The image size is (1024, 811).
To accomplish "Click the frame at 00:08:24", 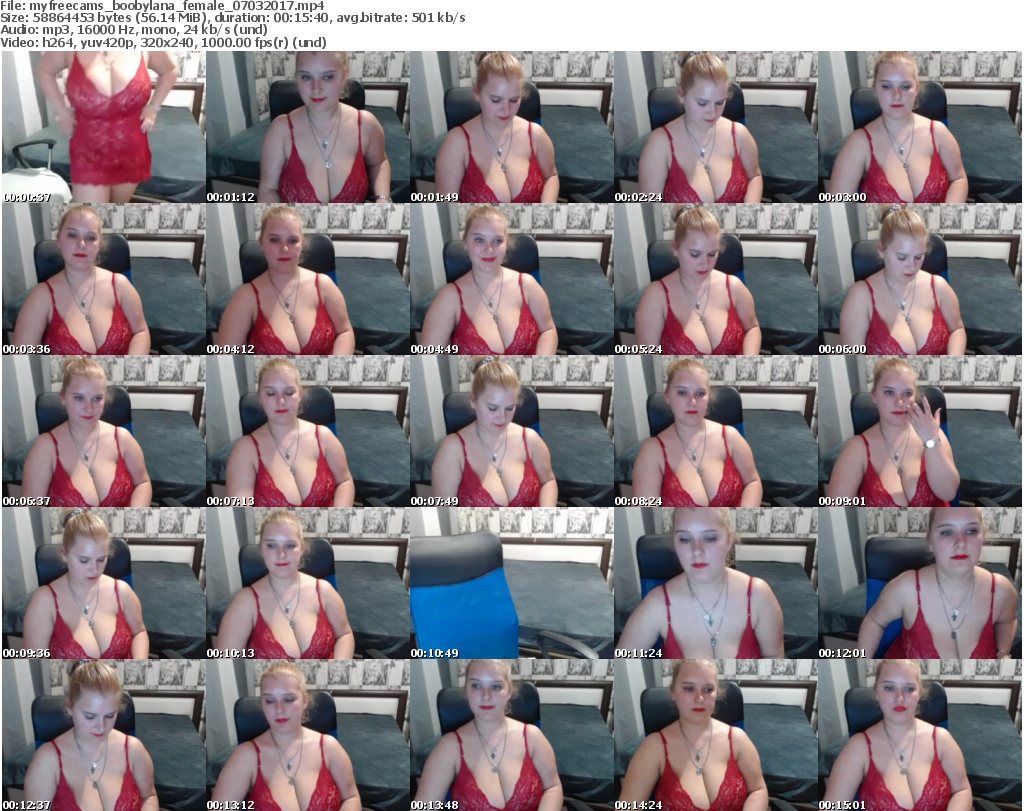I will coord(715,431).
